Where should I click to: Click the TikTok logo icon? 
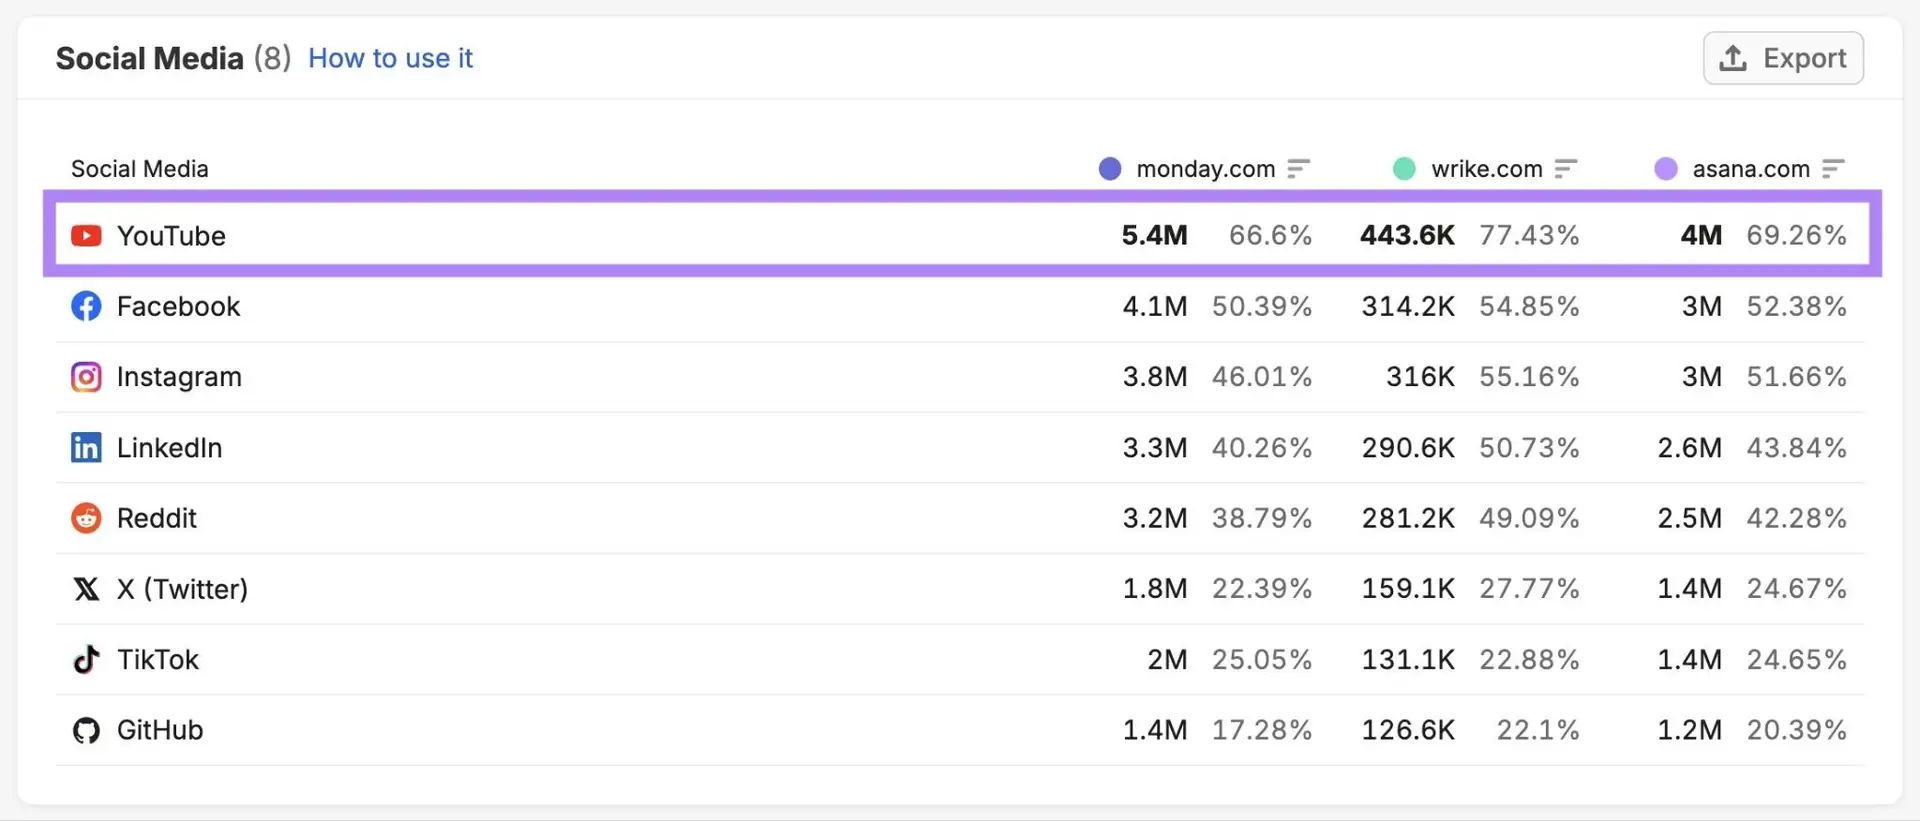point(86,659)
